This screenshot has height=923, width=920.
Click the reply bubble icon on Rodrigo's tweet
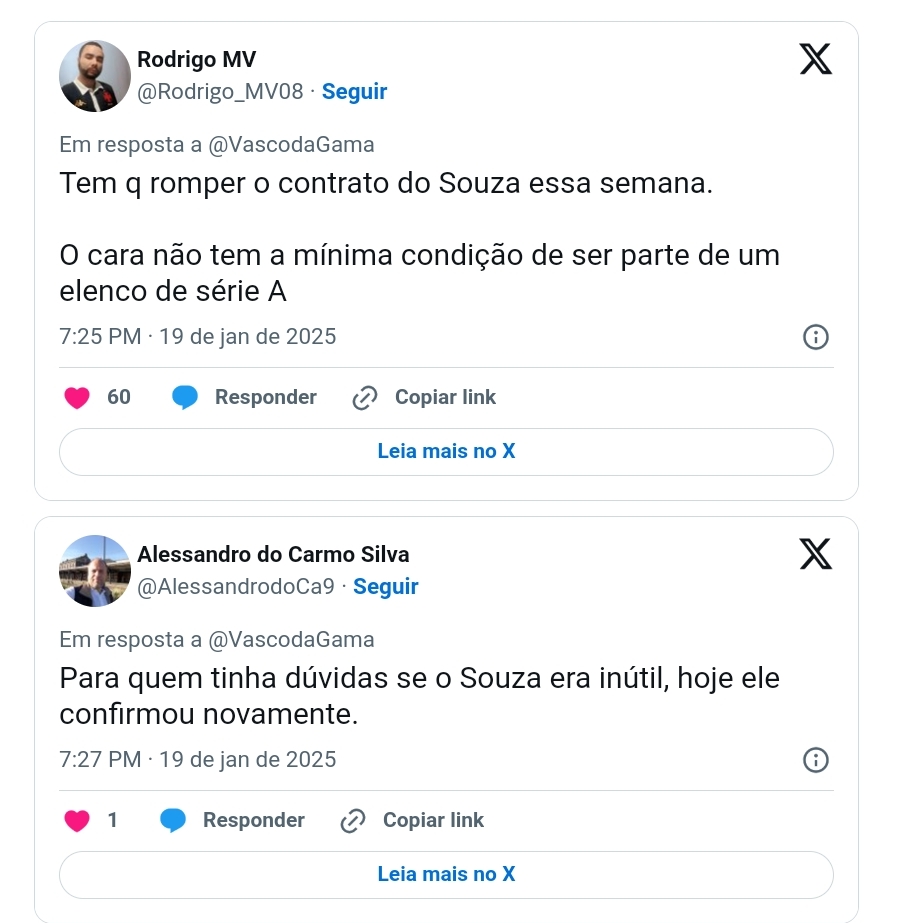click(x=185, y=398)
